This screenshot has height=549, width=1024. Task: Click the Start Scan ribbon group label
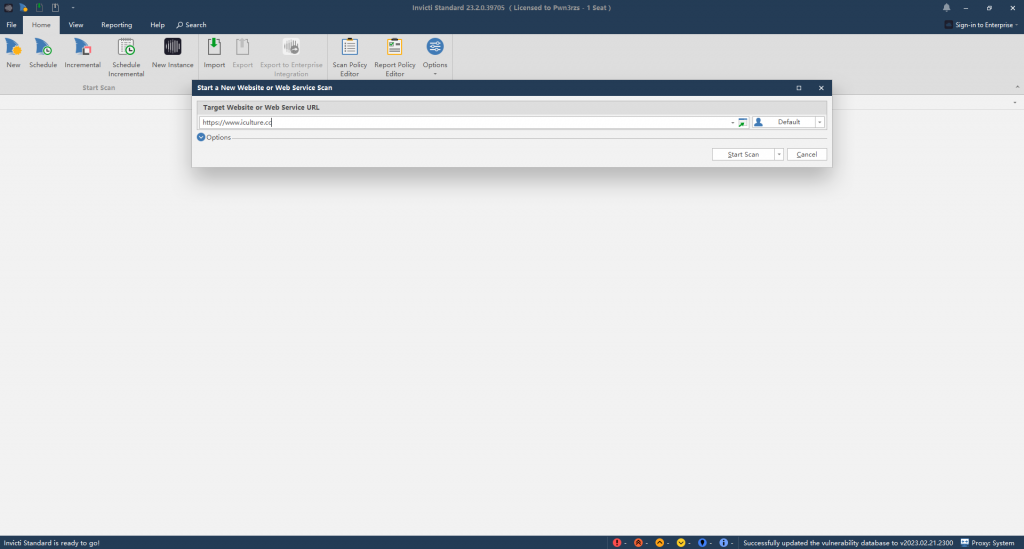[x=99, y=87]
